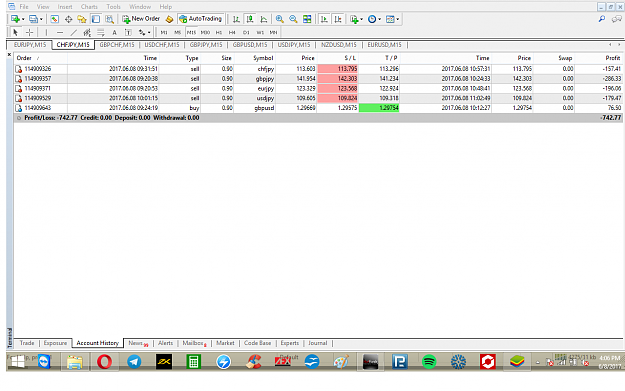Sort by the Profit column header
Screen dimensions: 625x391
coord(599,58)
